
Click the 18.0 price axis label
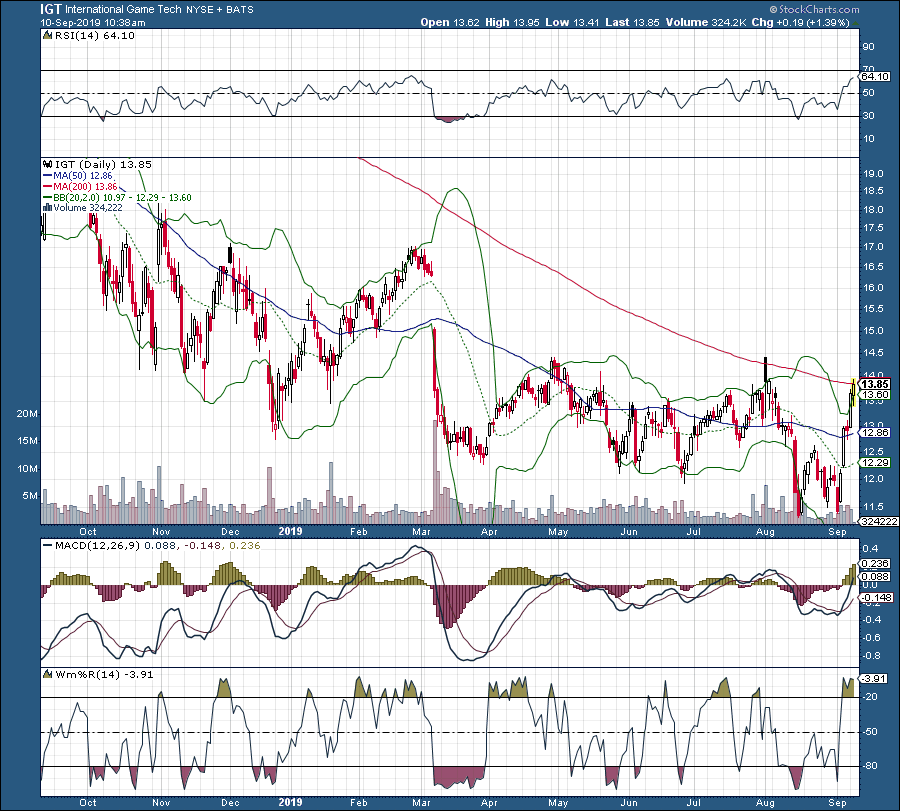[873, 210]
